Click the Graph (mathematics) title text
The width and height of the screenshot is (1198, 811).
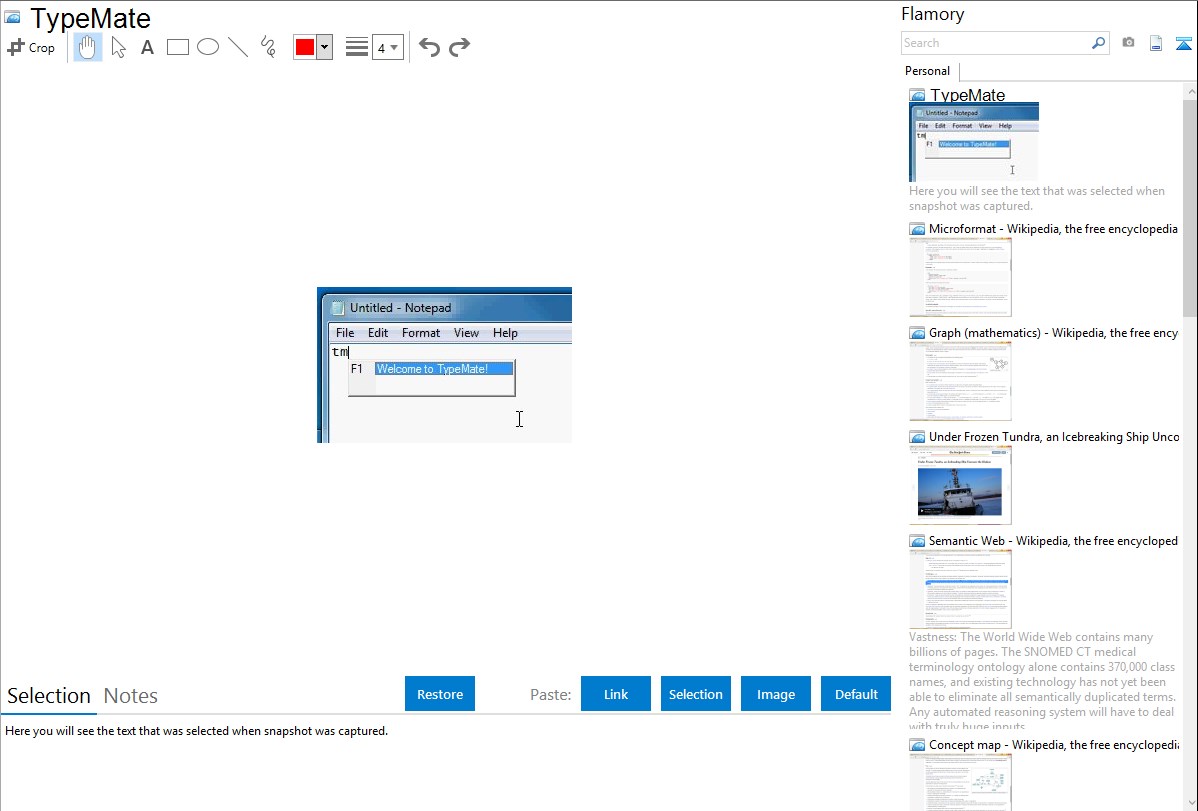click(x=1053, y=333)
